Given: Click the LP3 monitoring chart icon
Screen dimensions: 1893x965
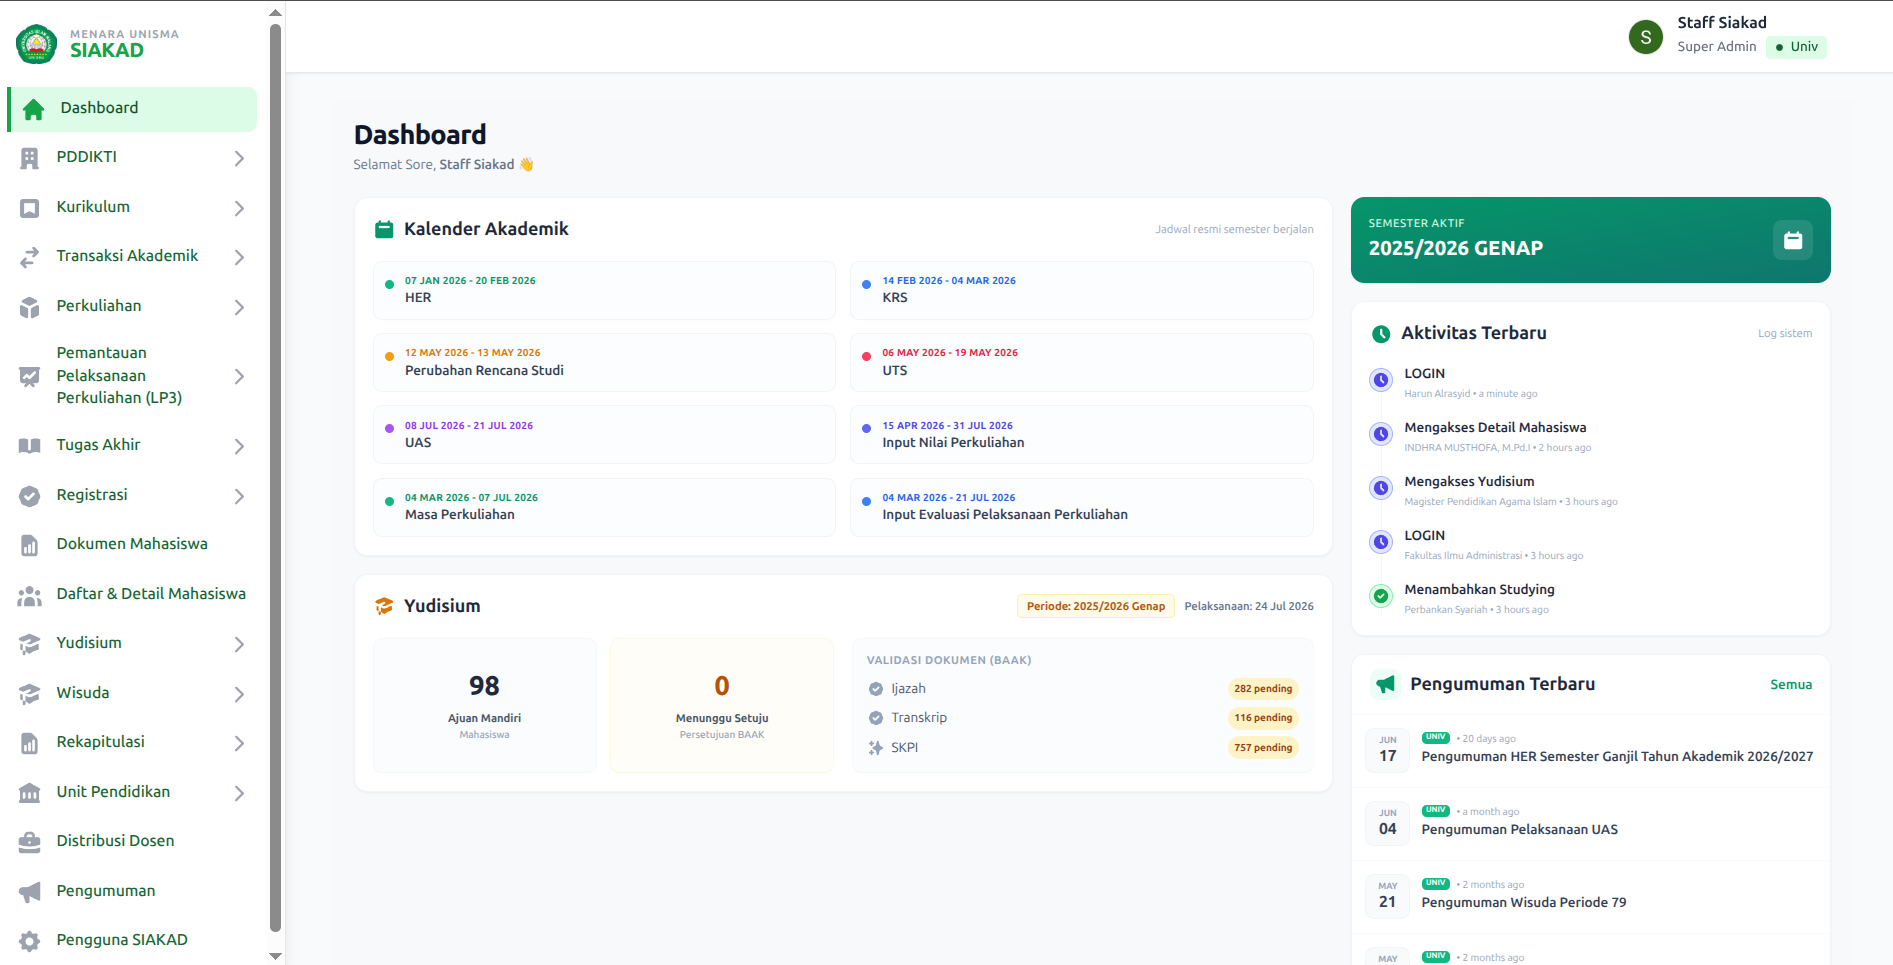Looking at the screenshot, I should [x=30, y=376].
